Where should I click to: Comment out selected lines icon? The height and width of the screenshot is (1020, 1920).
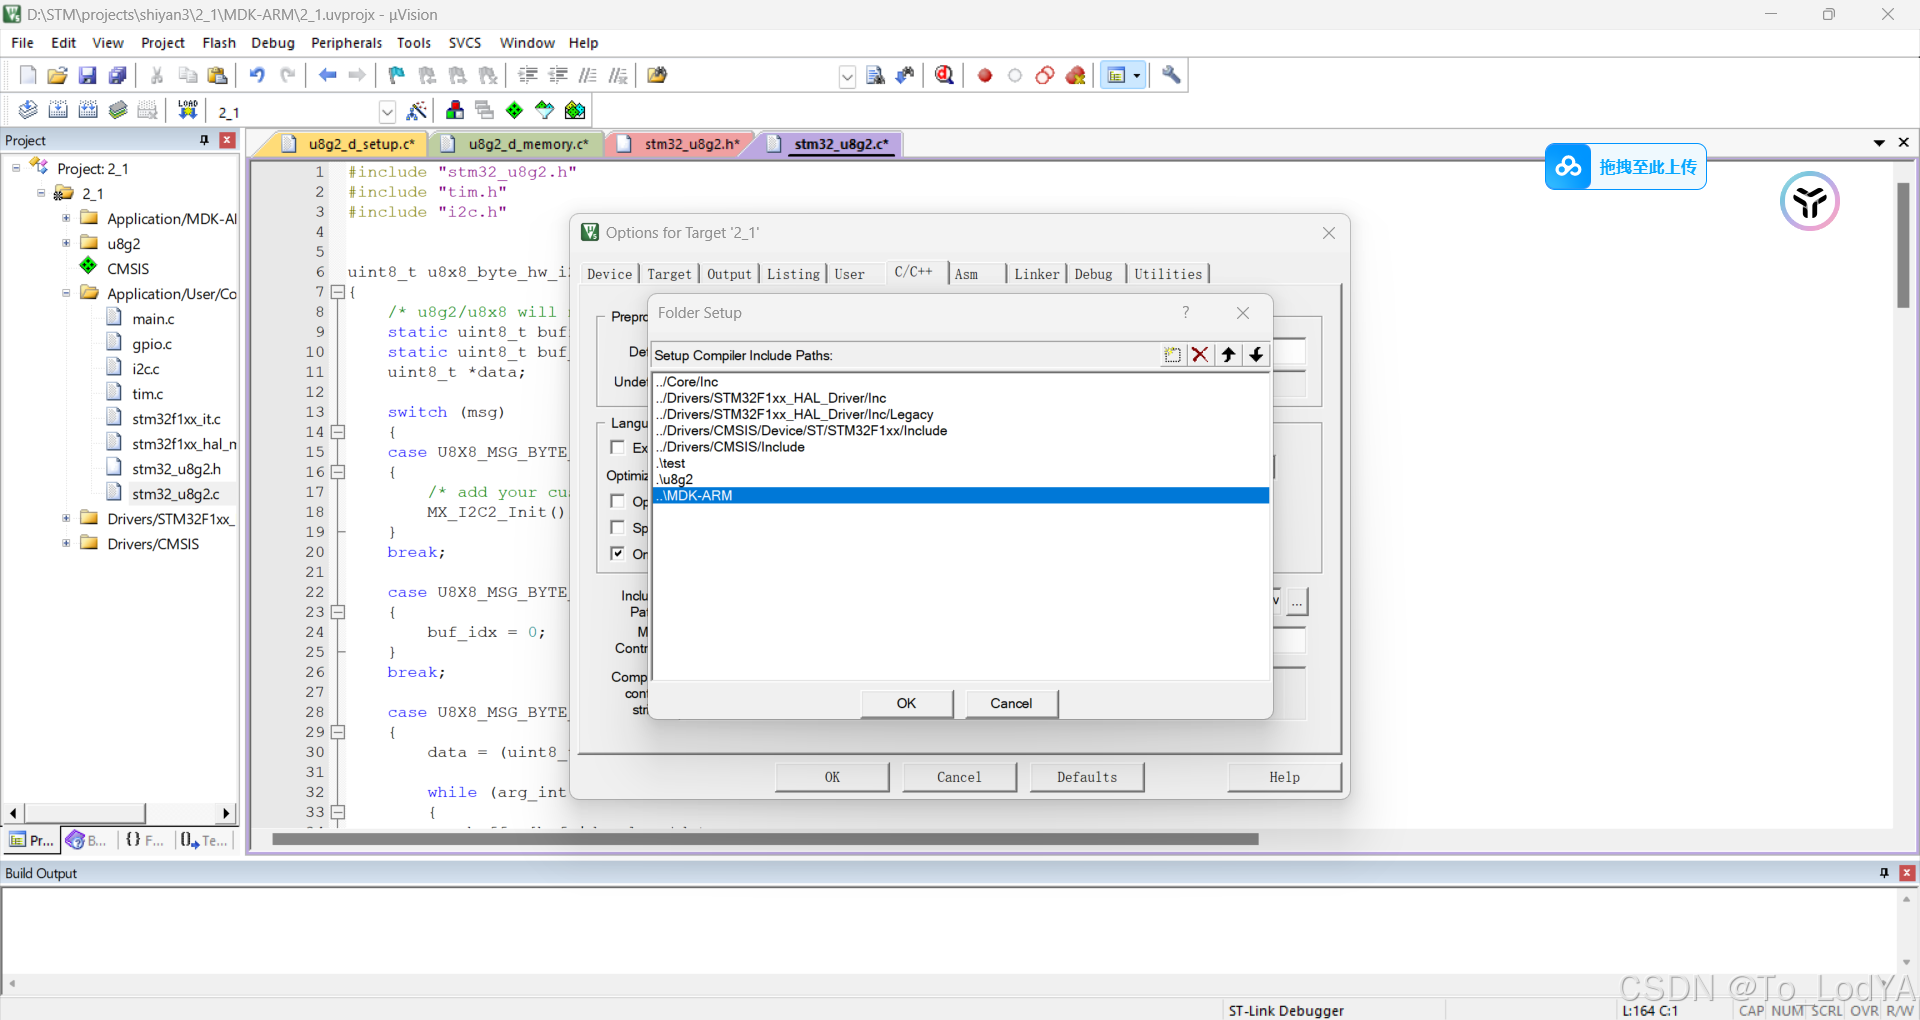[588, 75]
